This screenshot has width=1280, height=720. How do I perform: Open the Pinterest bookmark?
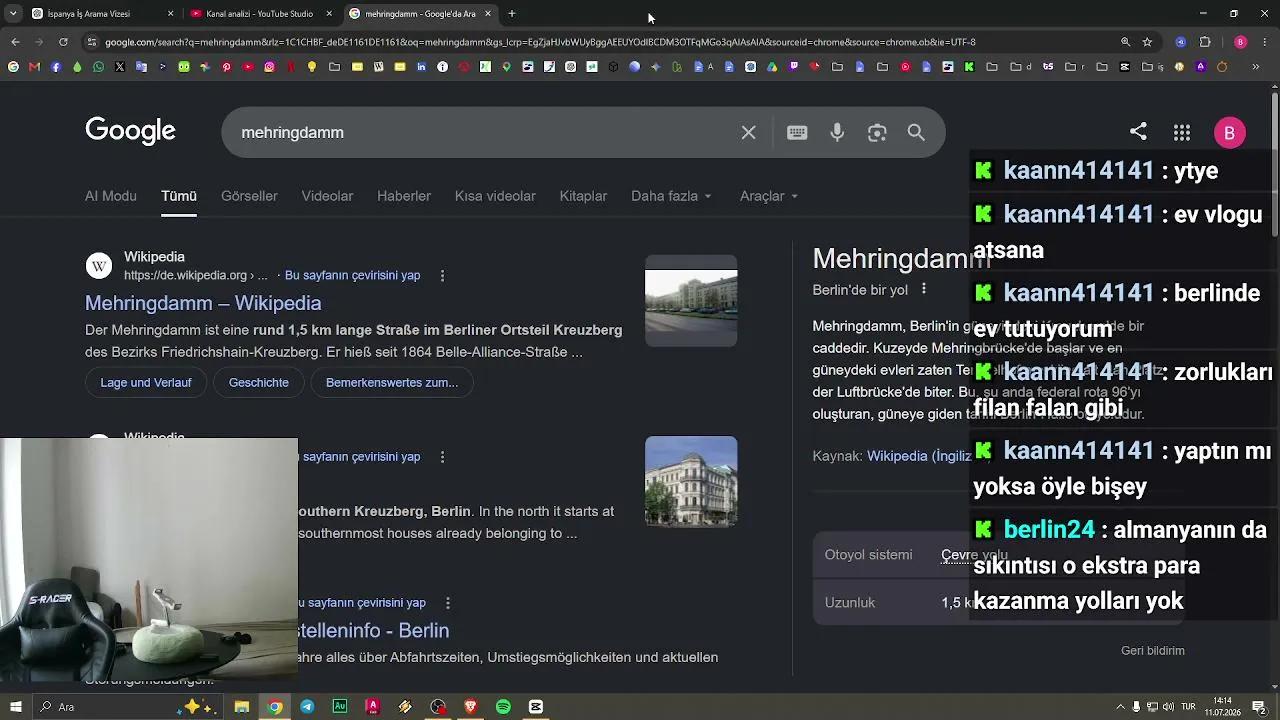(x=227, y=67)
